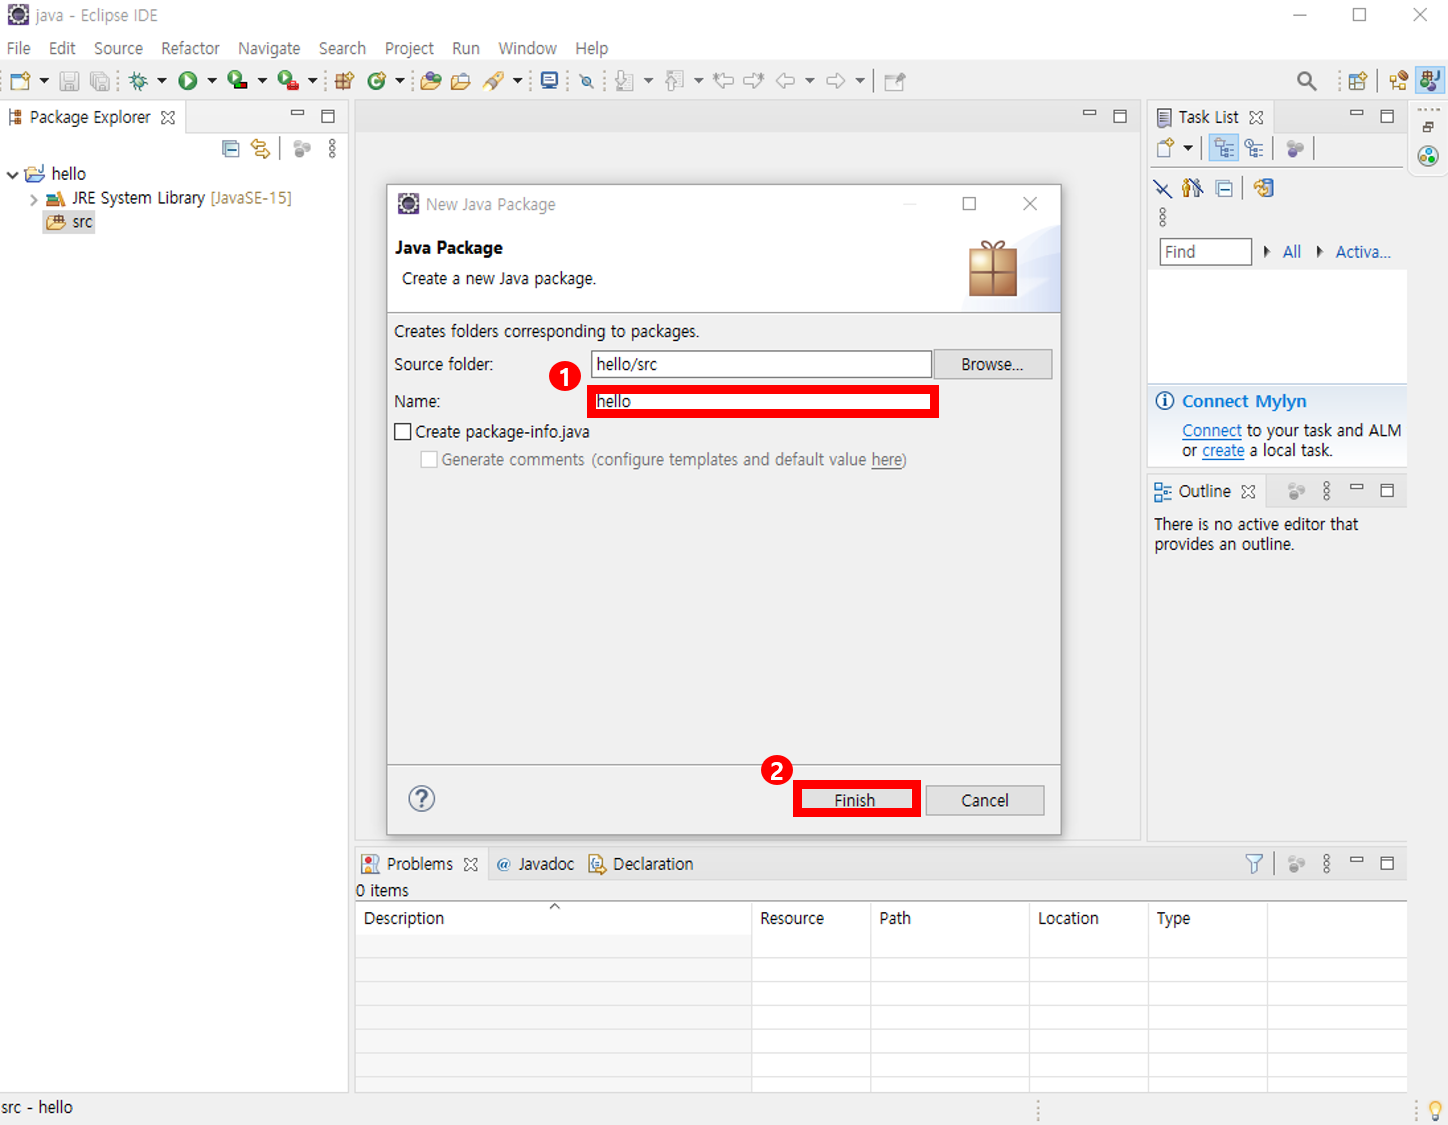Click the Activa... link in Task List
The image size is (1448, 1125).
(x=1363, y=252)
